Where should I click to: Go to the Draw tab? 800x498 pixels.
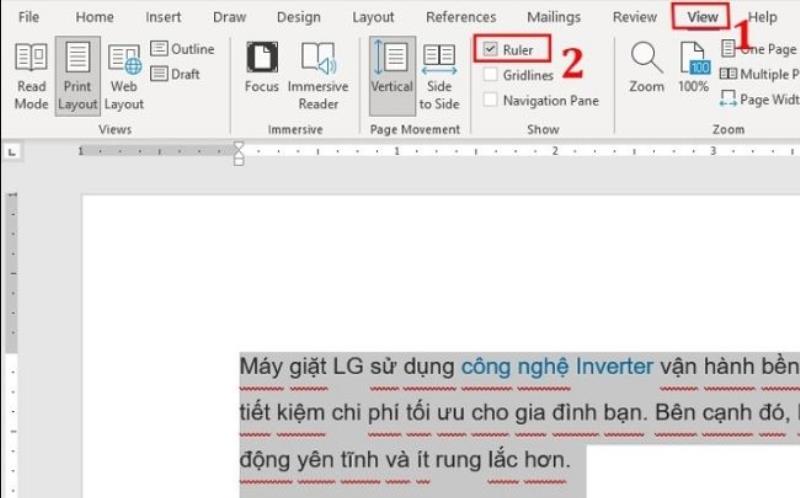(x=230, y=17)
